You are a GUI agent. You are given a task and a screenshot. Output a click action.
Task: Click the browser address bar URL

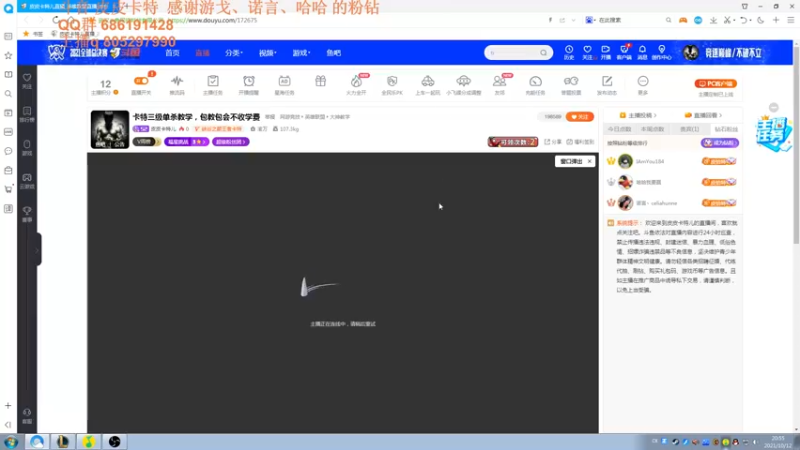(215, 20)
